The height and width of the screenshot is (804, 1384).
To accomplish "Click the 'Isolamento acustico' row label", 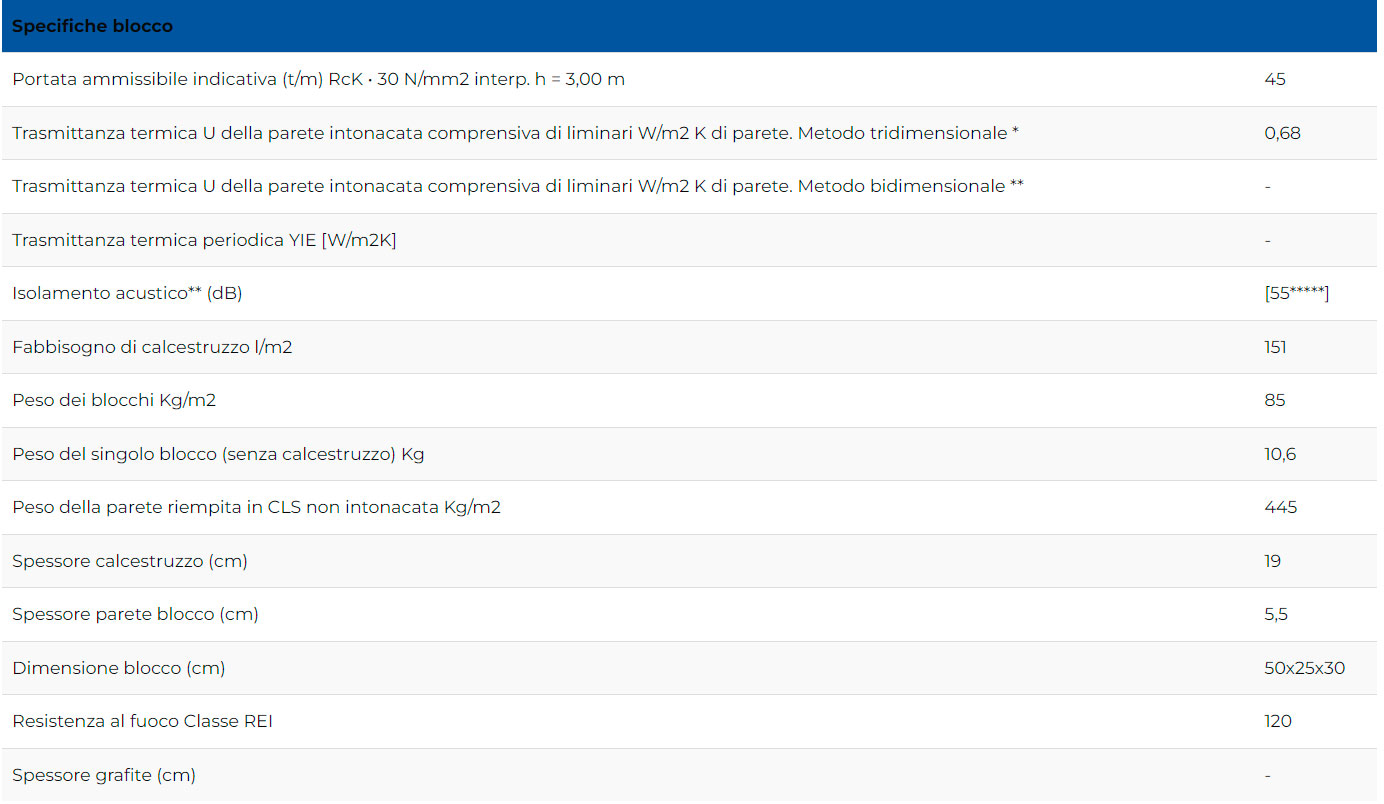I will 127,293.
